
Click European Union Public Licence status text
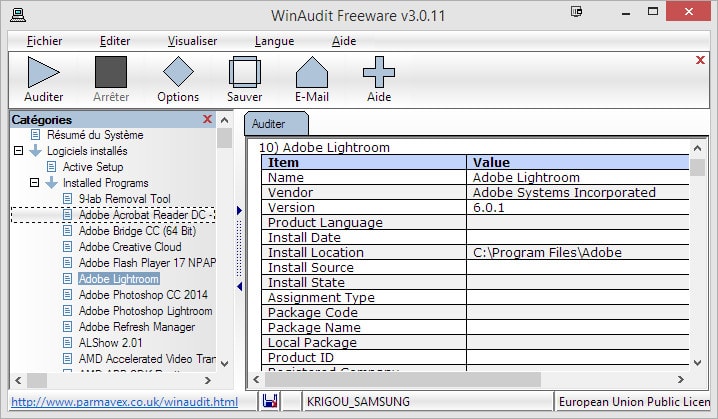(x=634, y=402)
